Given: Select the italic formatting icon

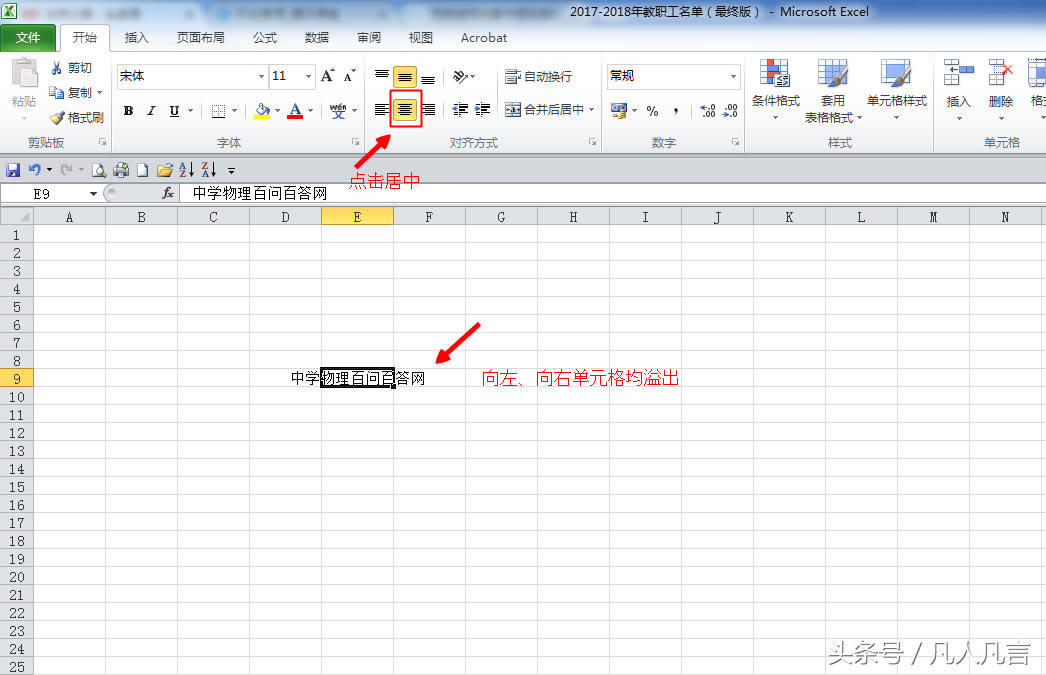Looking at the screenshot, I should [x=151, y=110].
